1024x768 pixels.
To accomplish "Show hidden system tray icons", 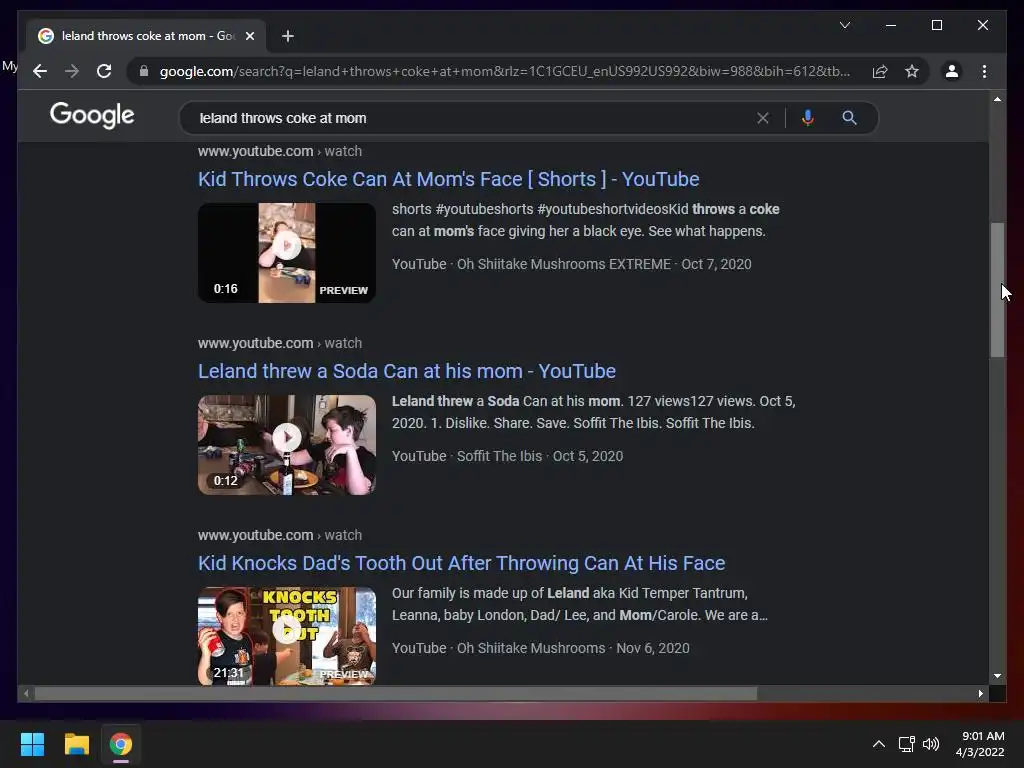I will [879, 744].
